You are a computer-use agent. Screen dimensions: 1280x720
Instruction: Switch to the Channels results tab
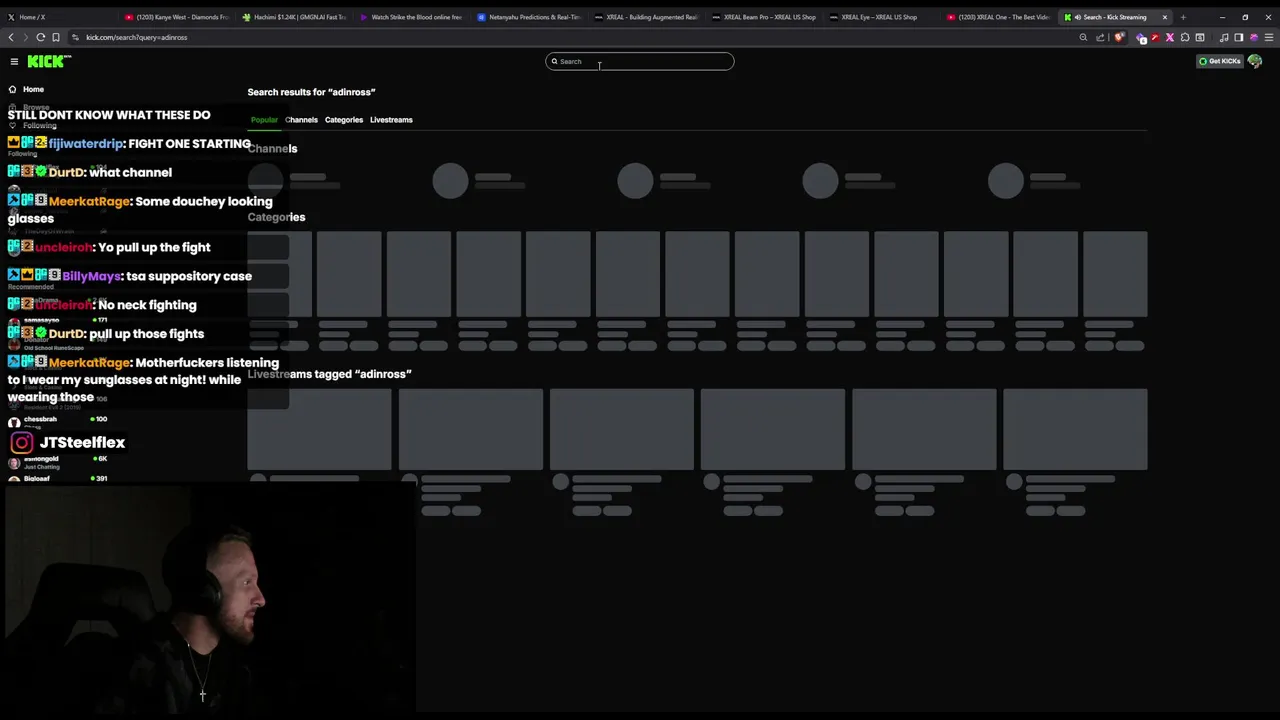click(x=301, y=120)
